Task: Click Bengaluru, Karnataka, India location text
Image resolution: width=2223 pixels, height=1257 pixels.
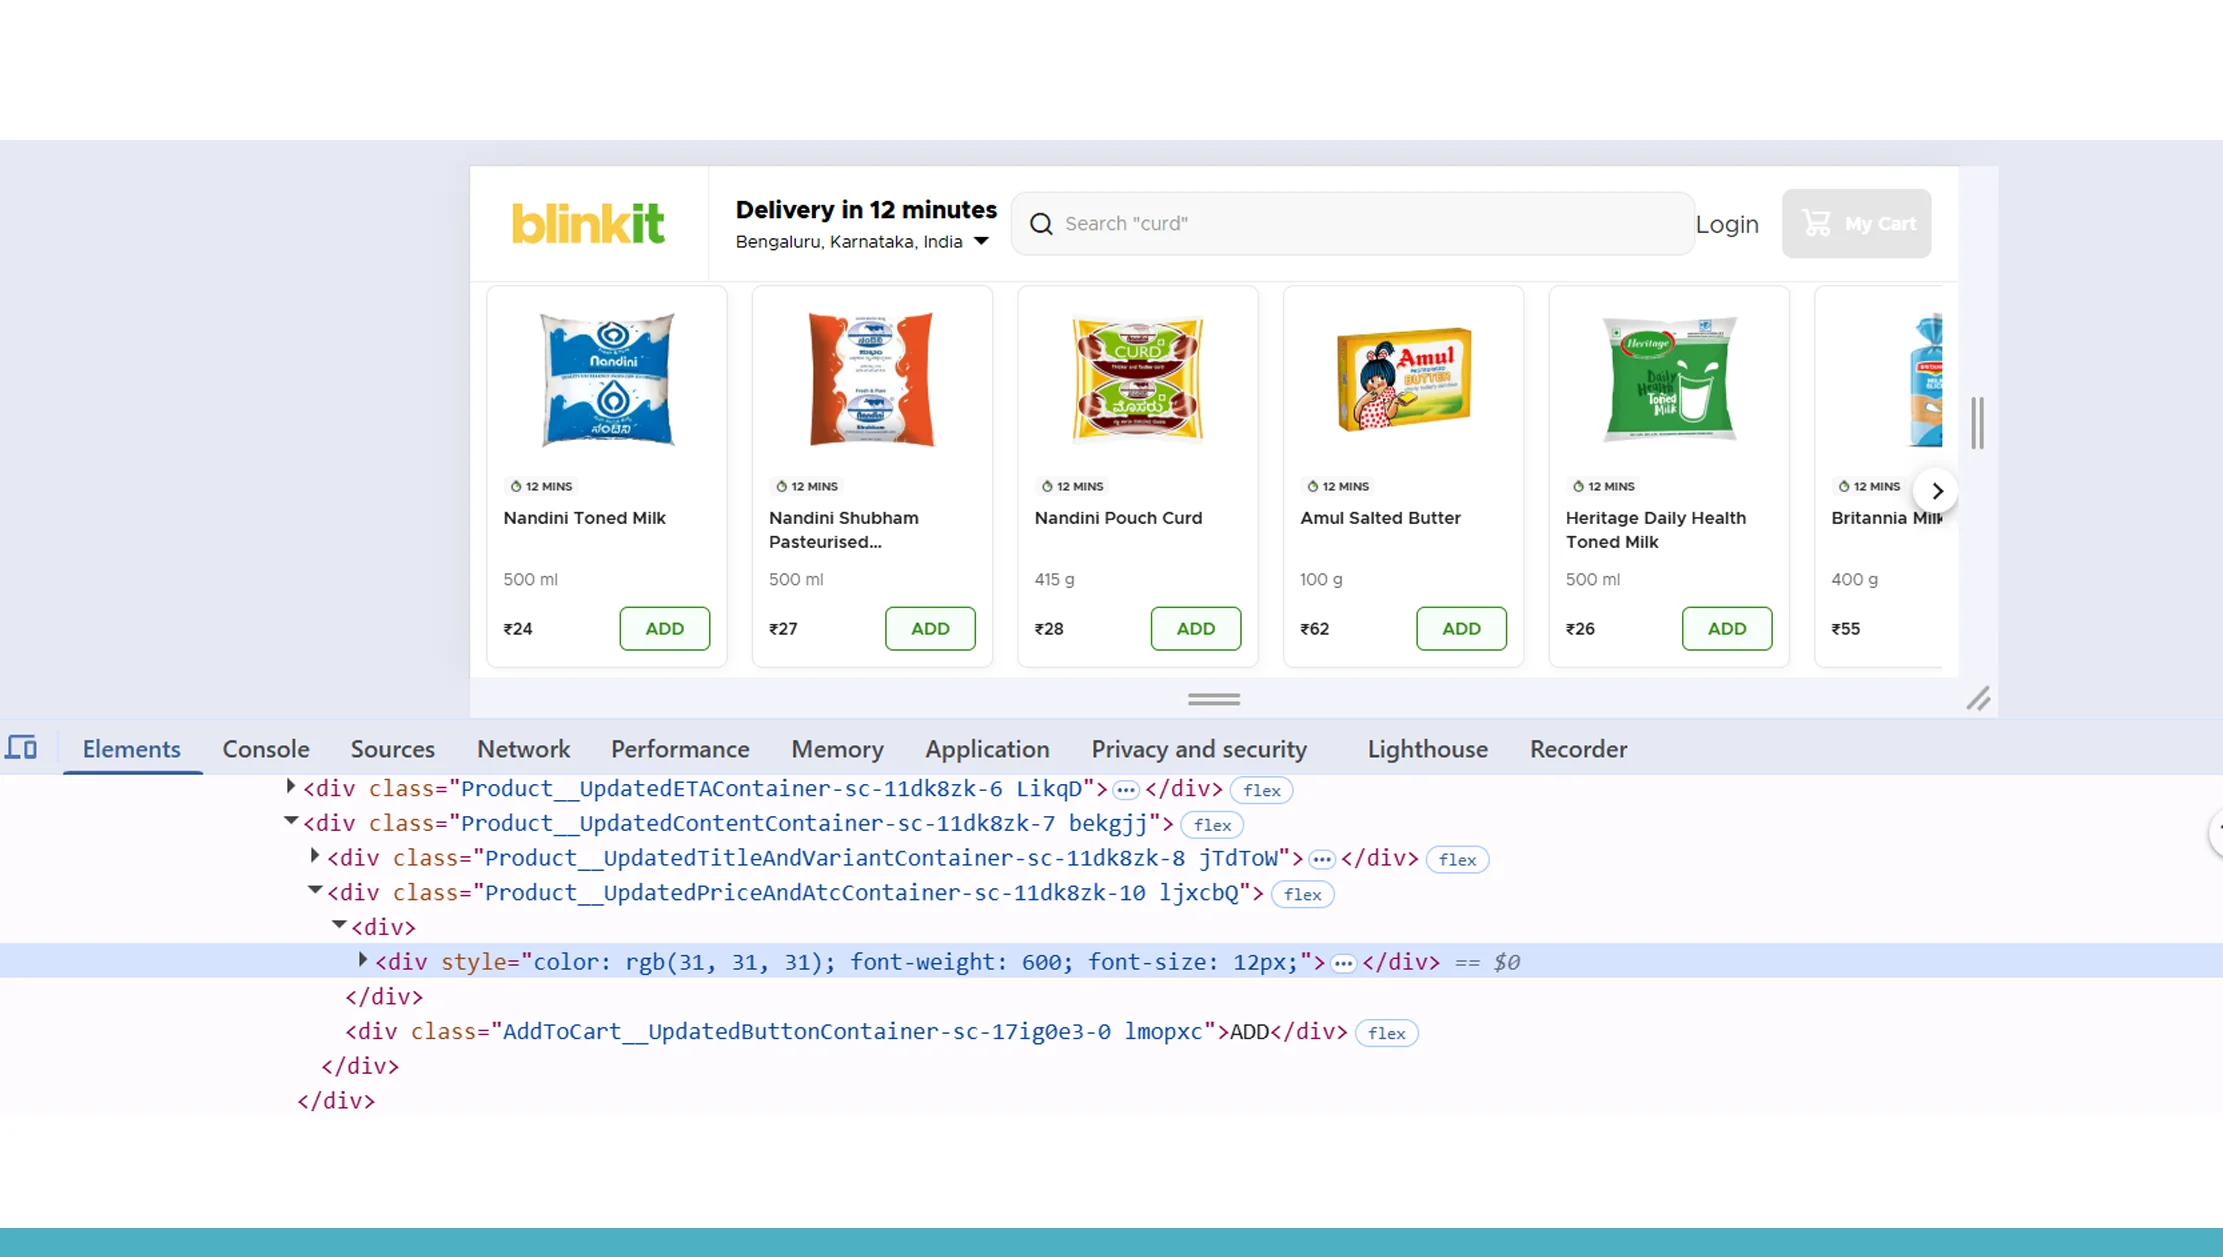Action: [849, 242]
